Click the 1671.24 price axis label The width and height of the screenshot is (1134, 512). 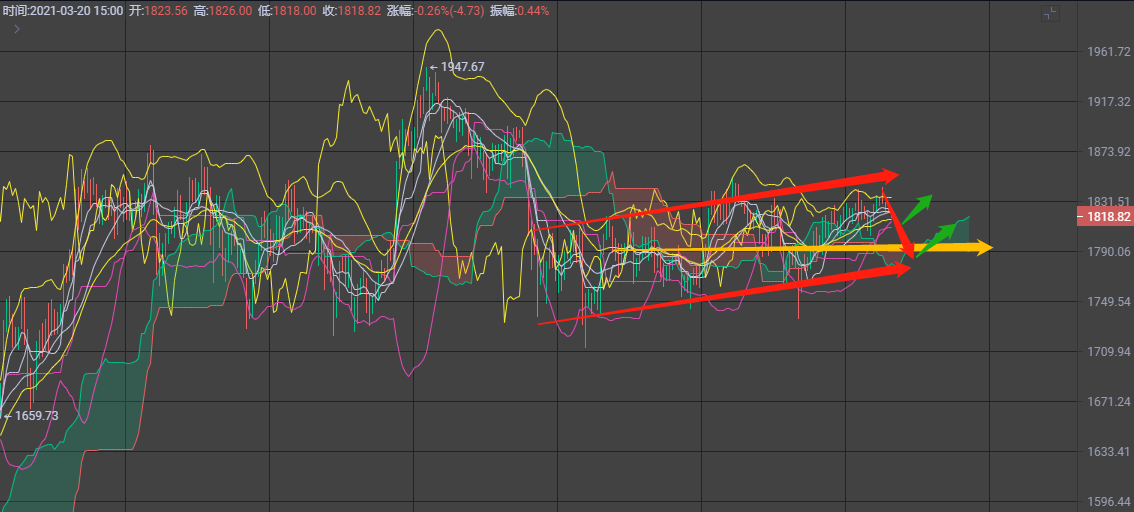[1109, 401]
